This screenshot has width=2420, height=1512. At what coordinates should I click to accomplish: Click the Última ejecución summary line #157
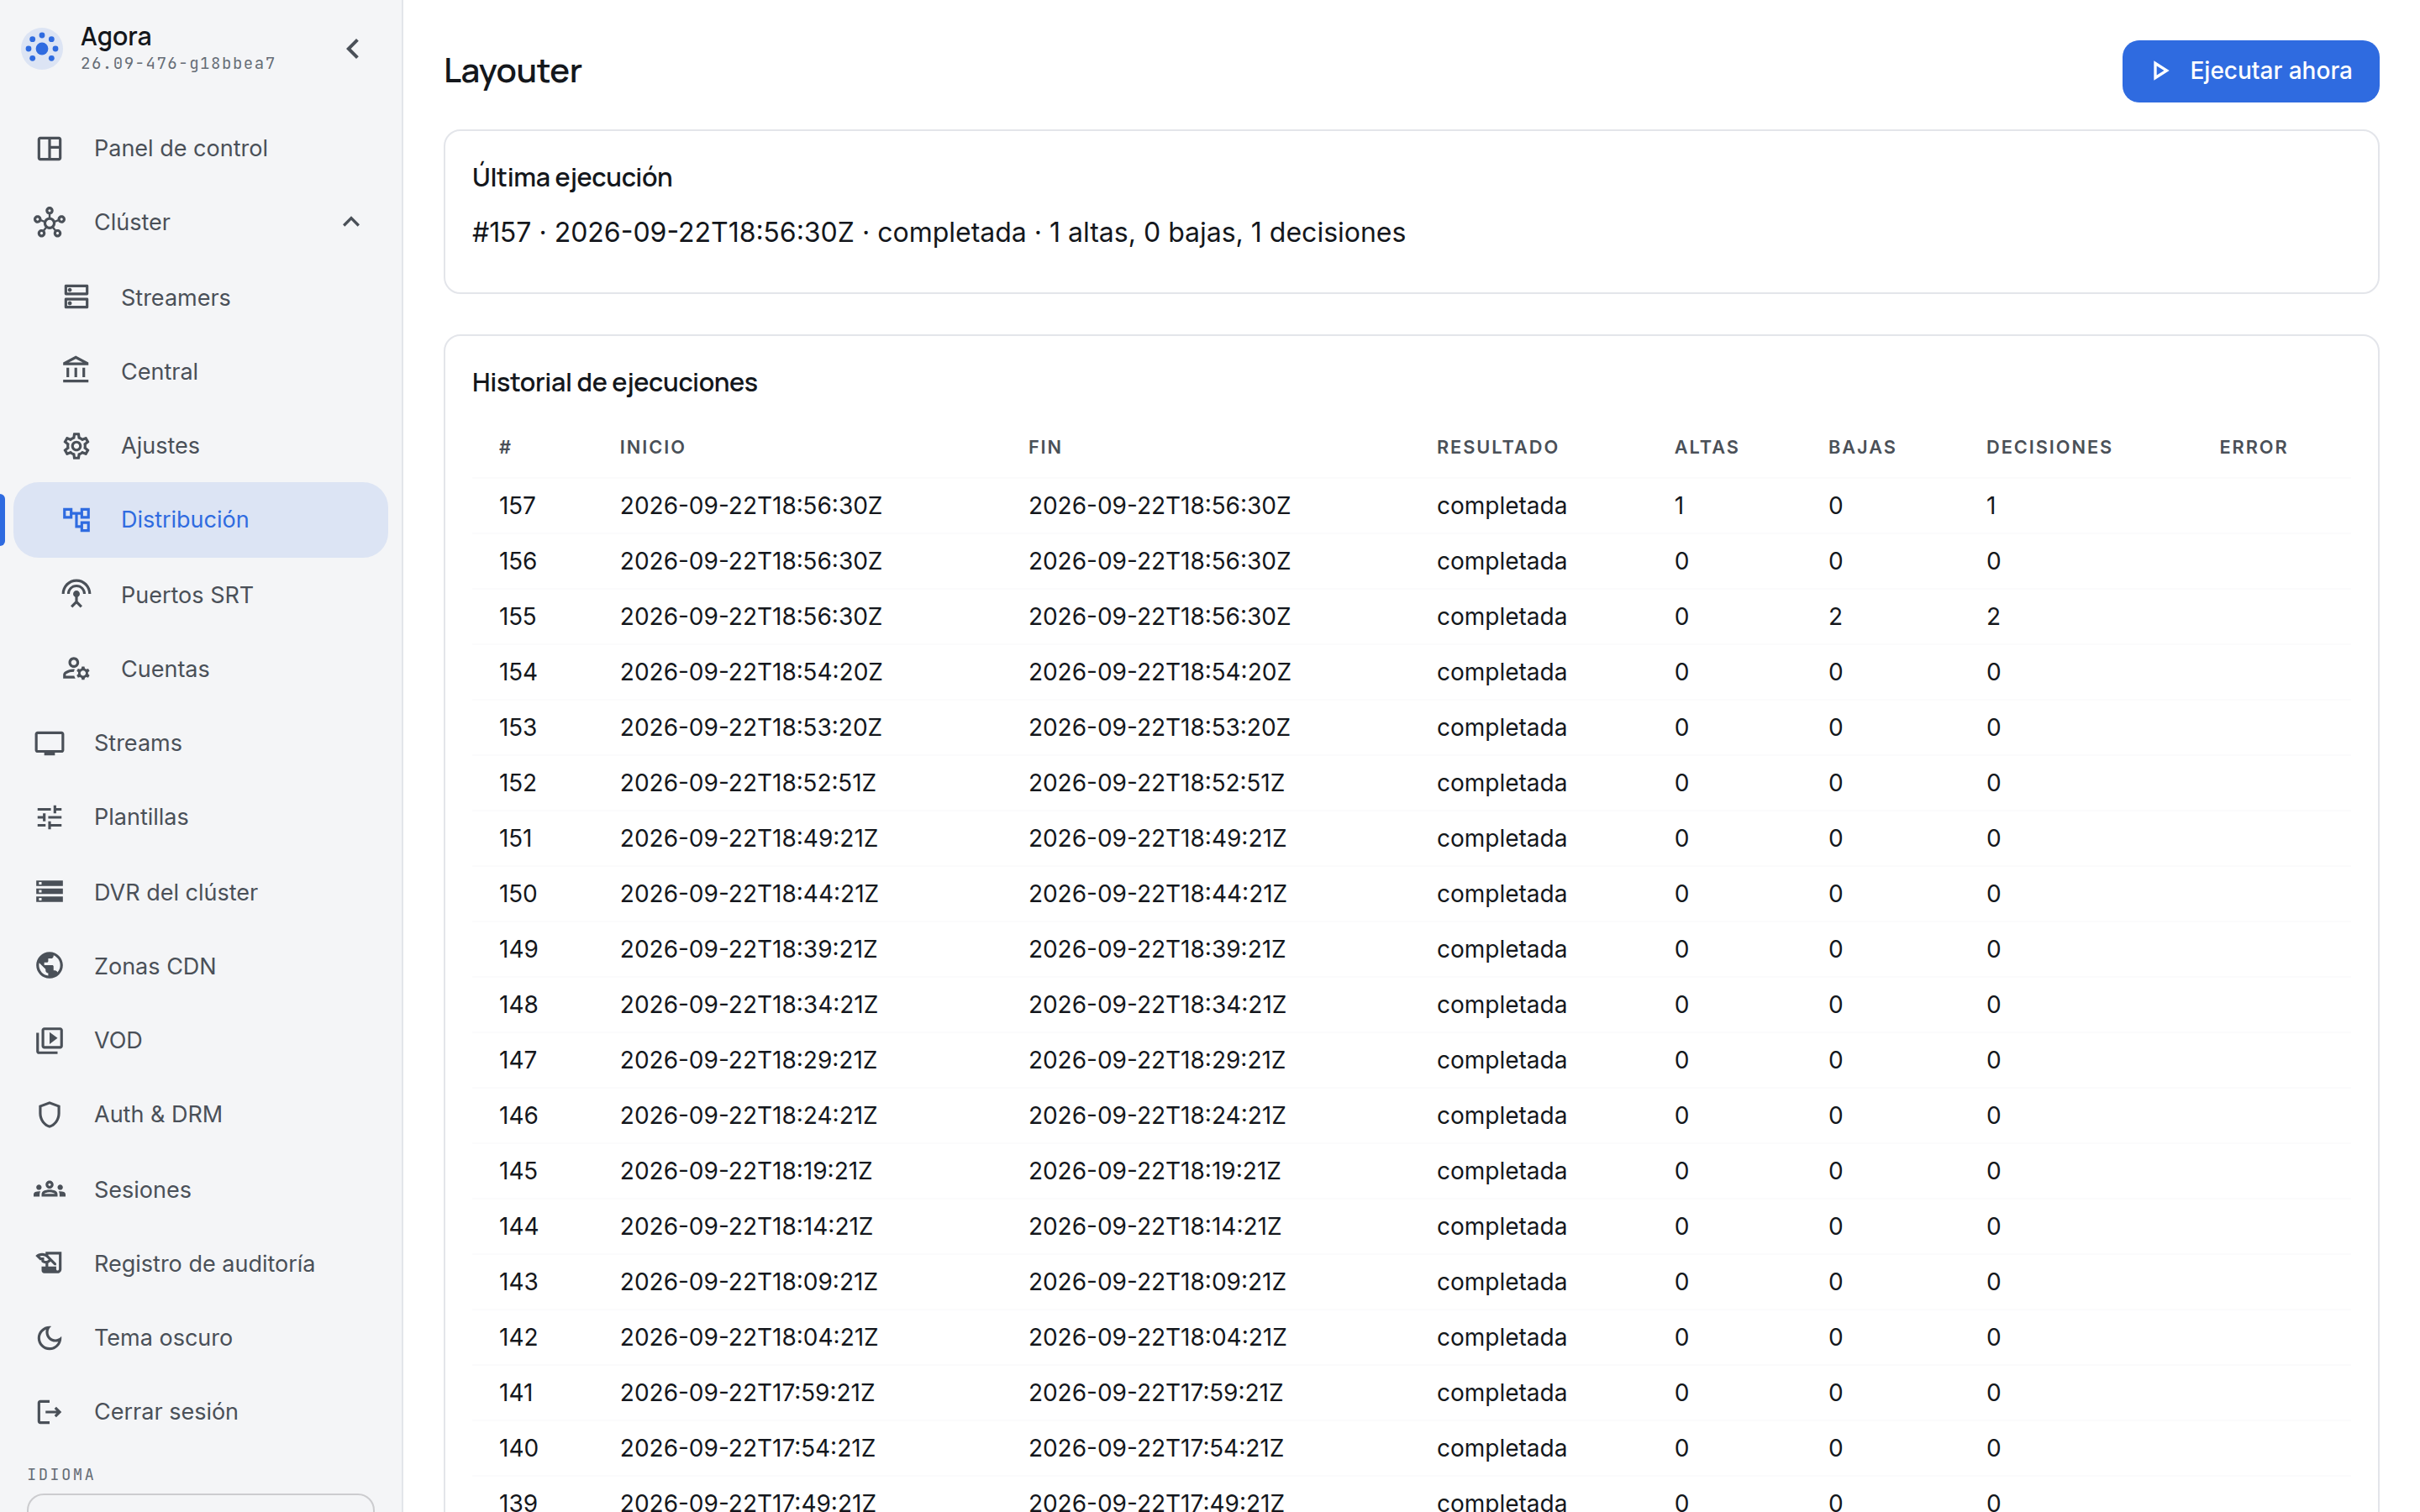click(x=938, y=232)
